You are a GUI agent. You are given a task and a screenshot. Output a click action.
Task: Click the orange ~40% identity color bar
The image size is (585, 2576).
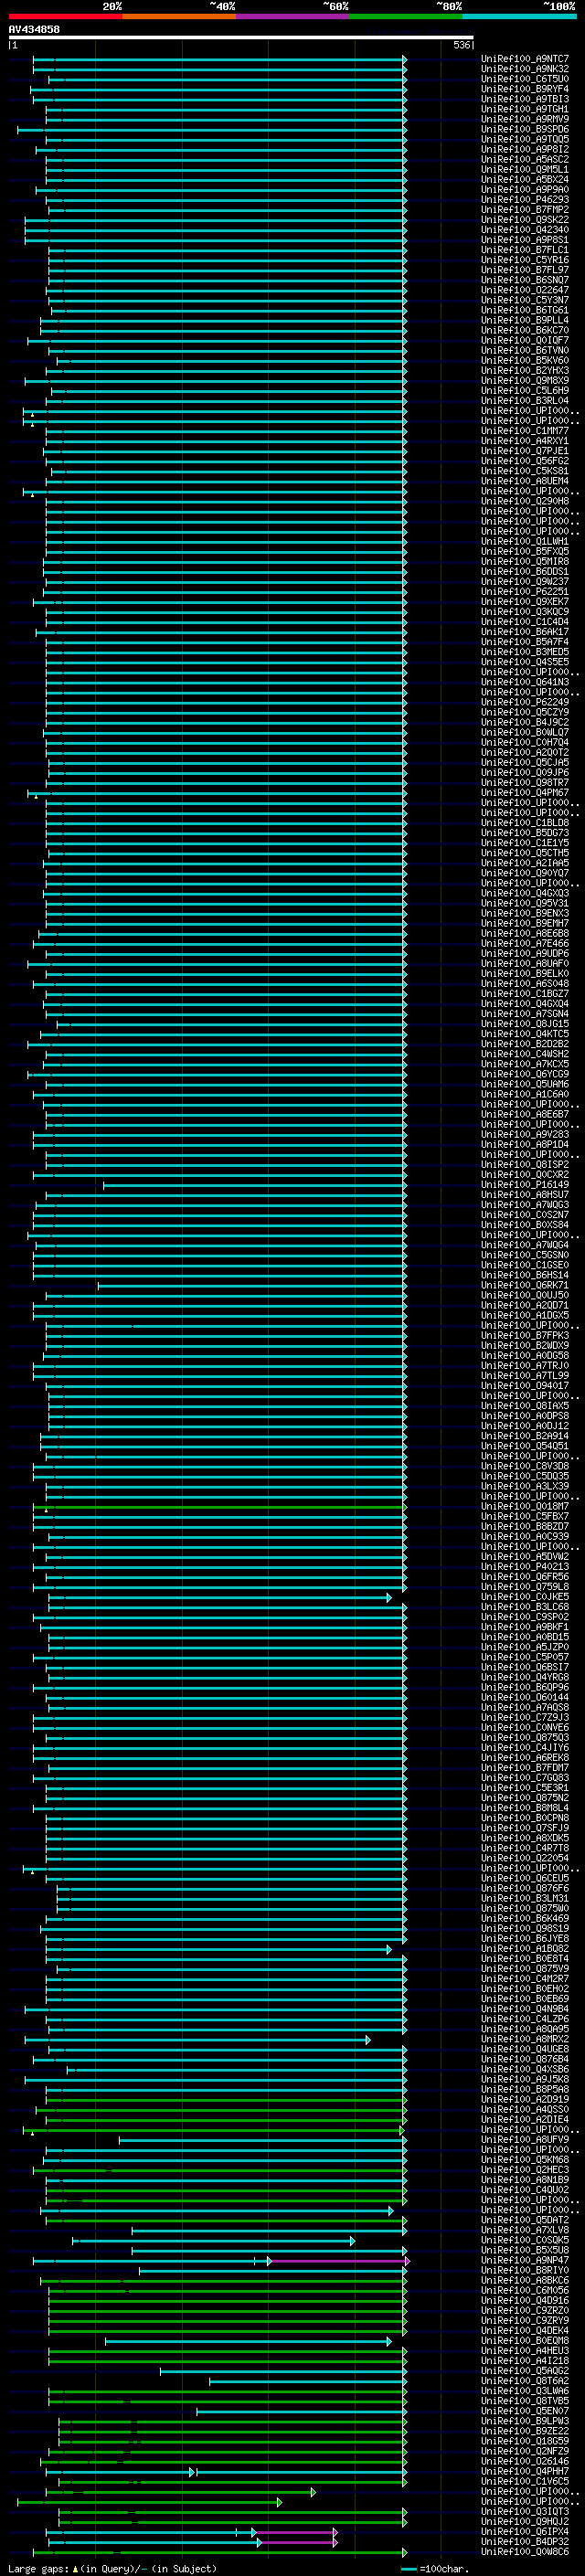coord(179,16)
